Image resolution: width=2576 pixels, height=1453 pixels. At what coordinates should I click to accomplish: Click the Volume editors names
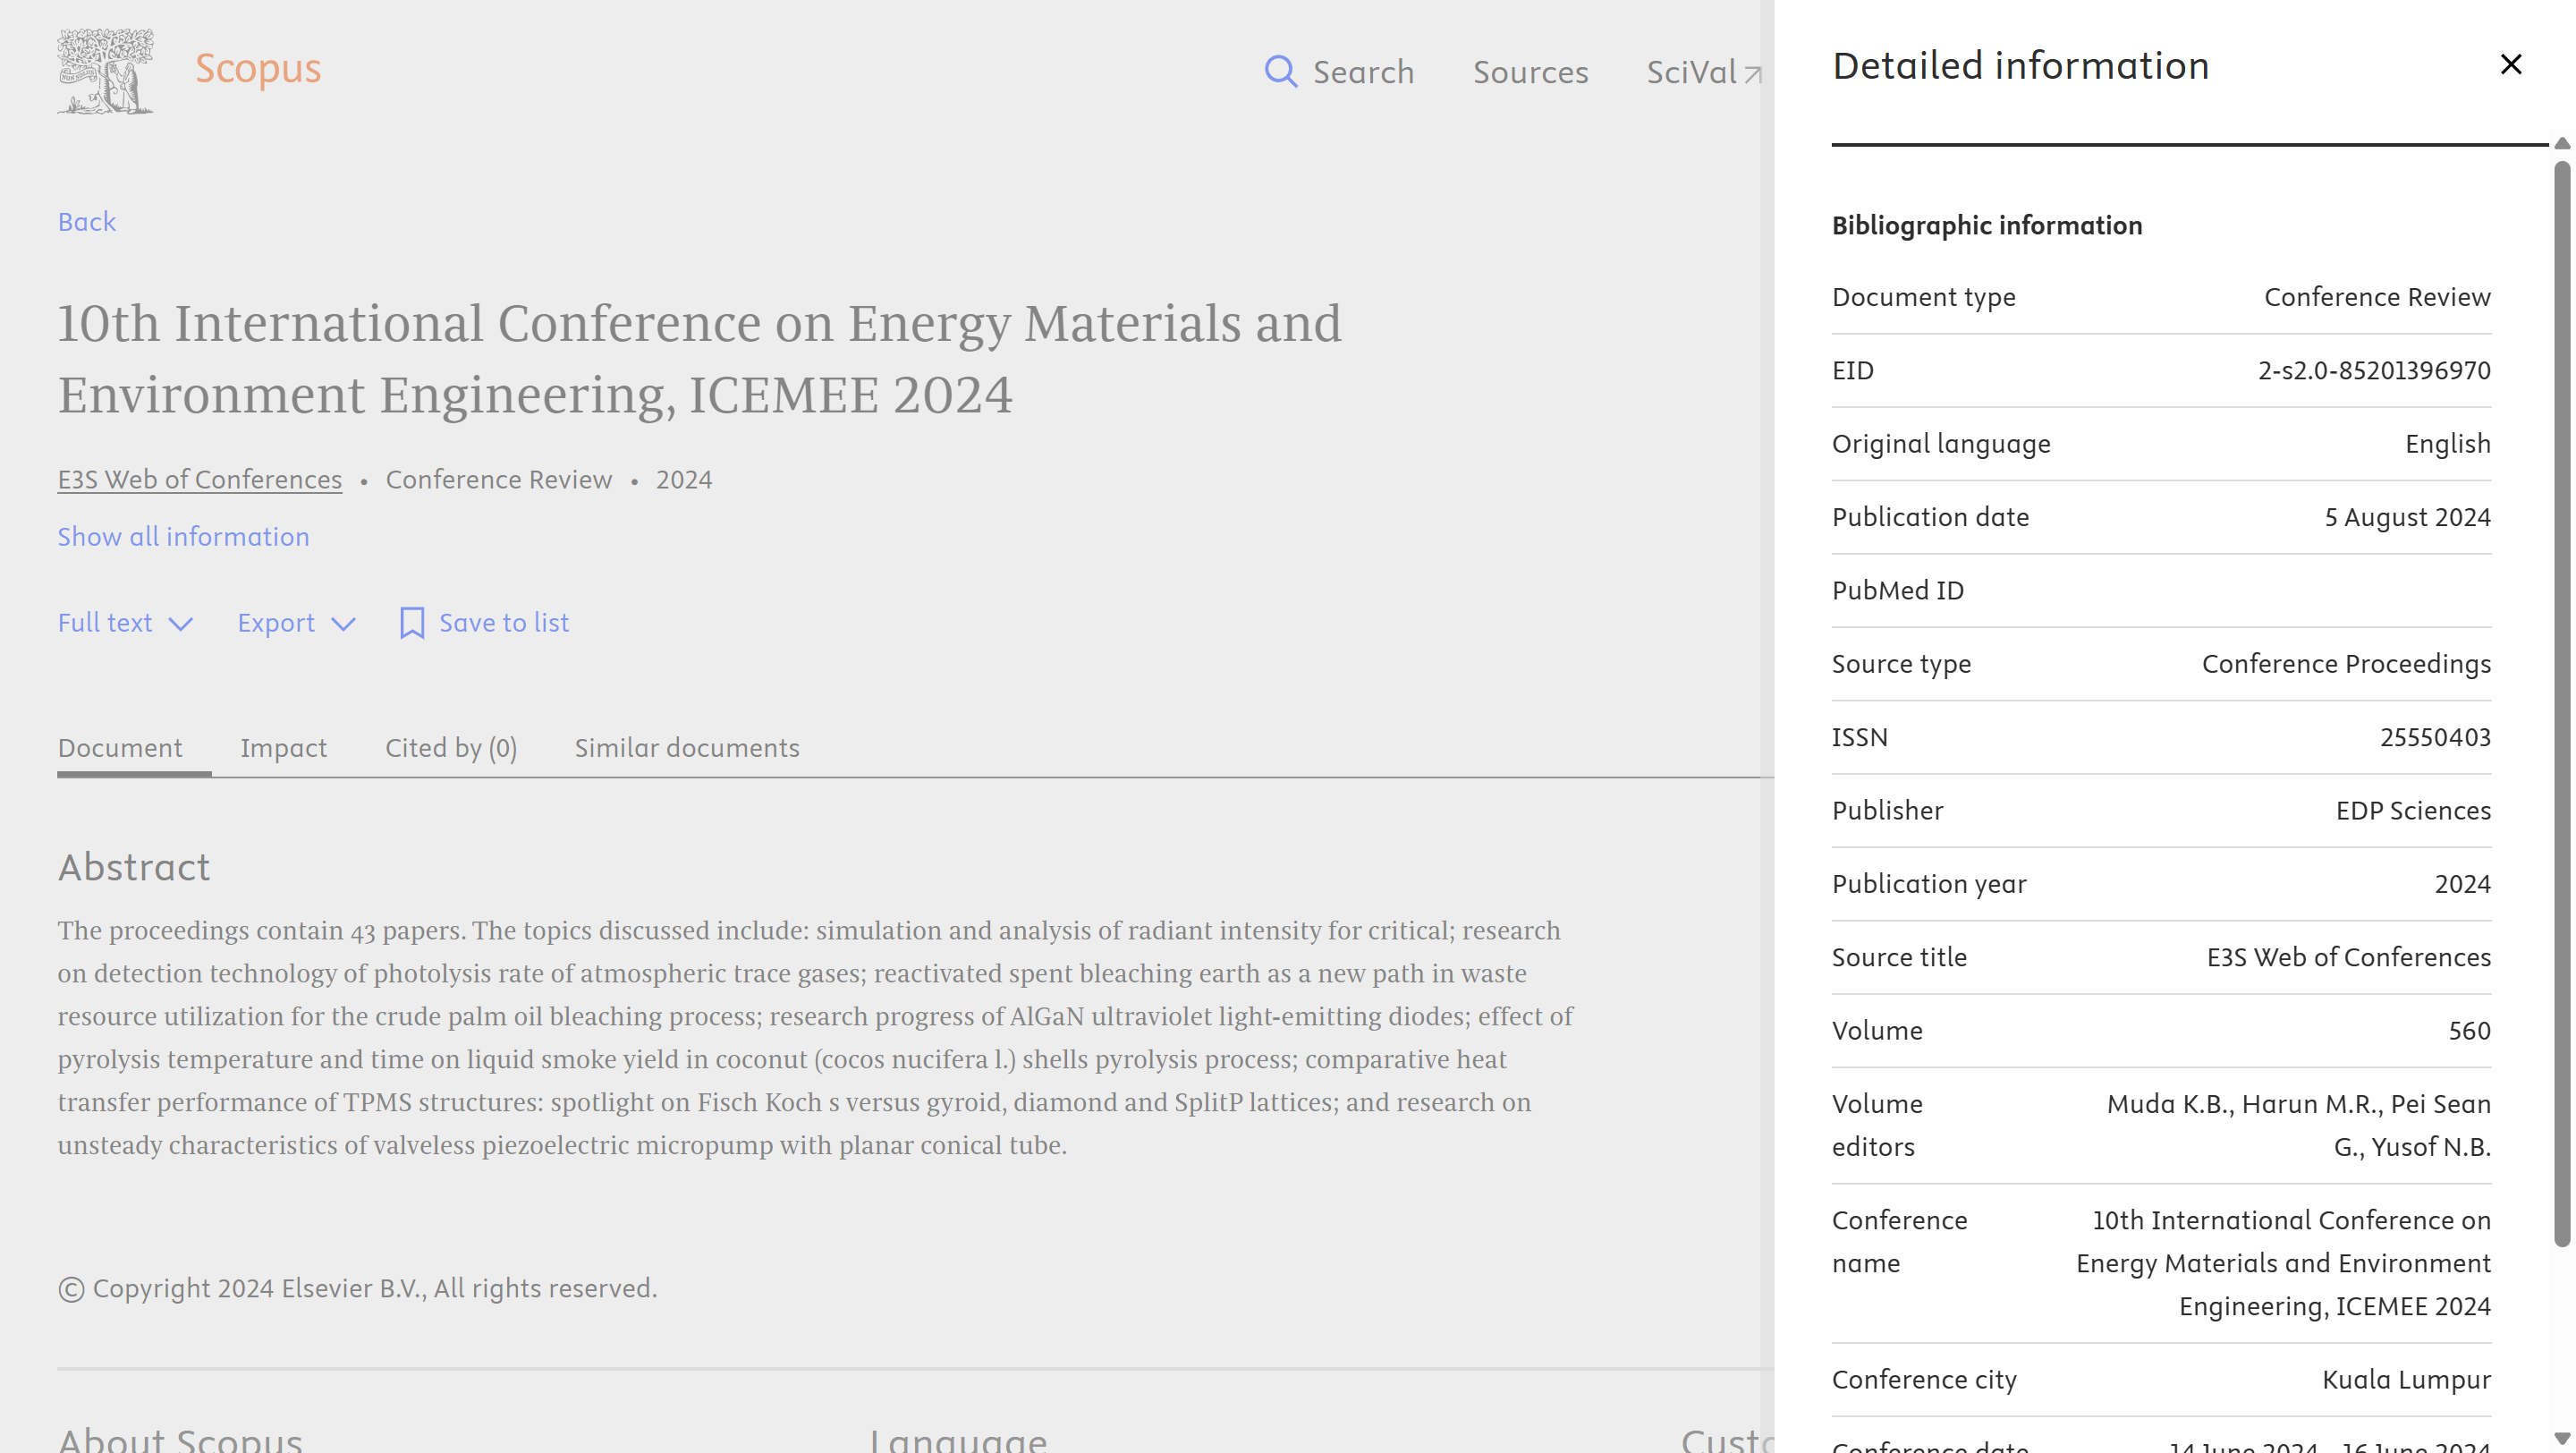tap(2299, 1126)
